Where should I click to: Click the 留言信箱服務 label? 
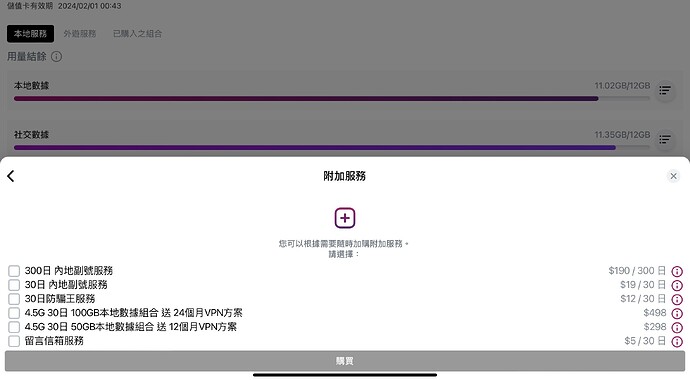point(54,341)
